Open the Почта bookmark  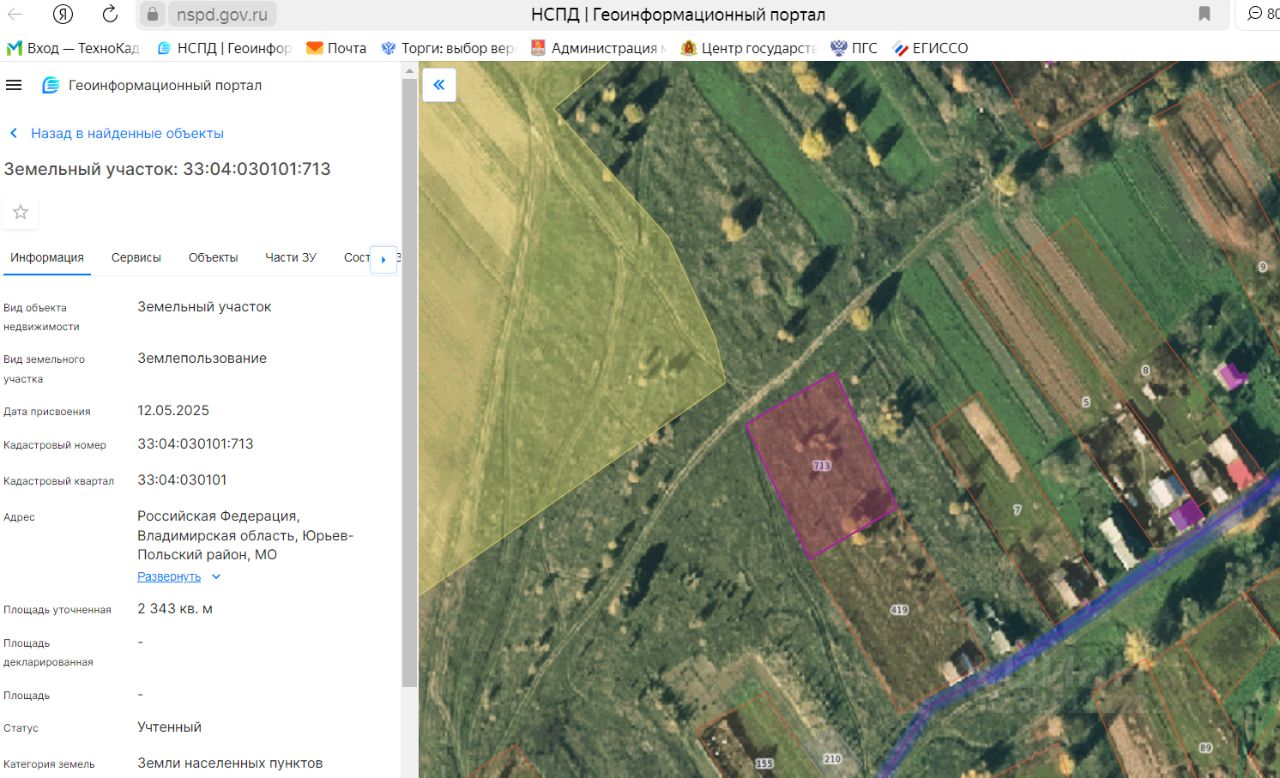coord(336,48)
